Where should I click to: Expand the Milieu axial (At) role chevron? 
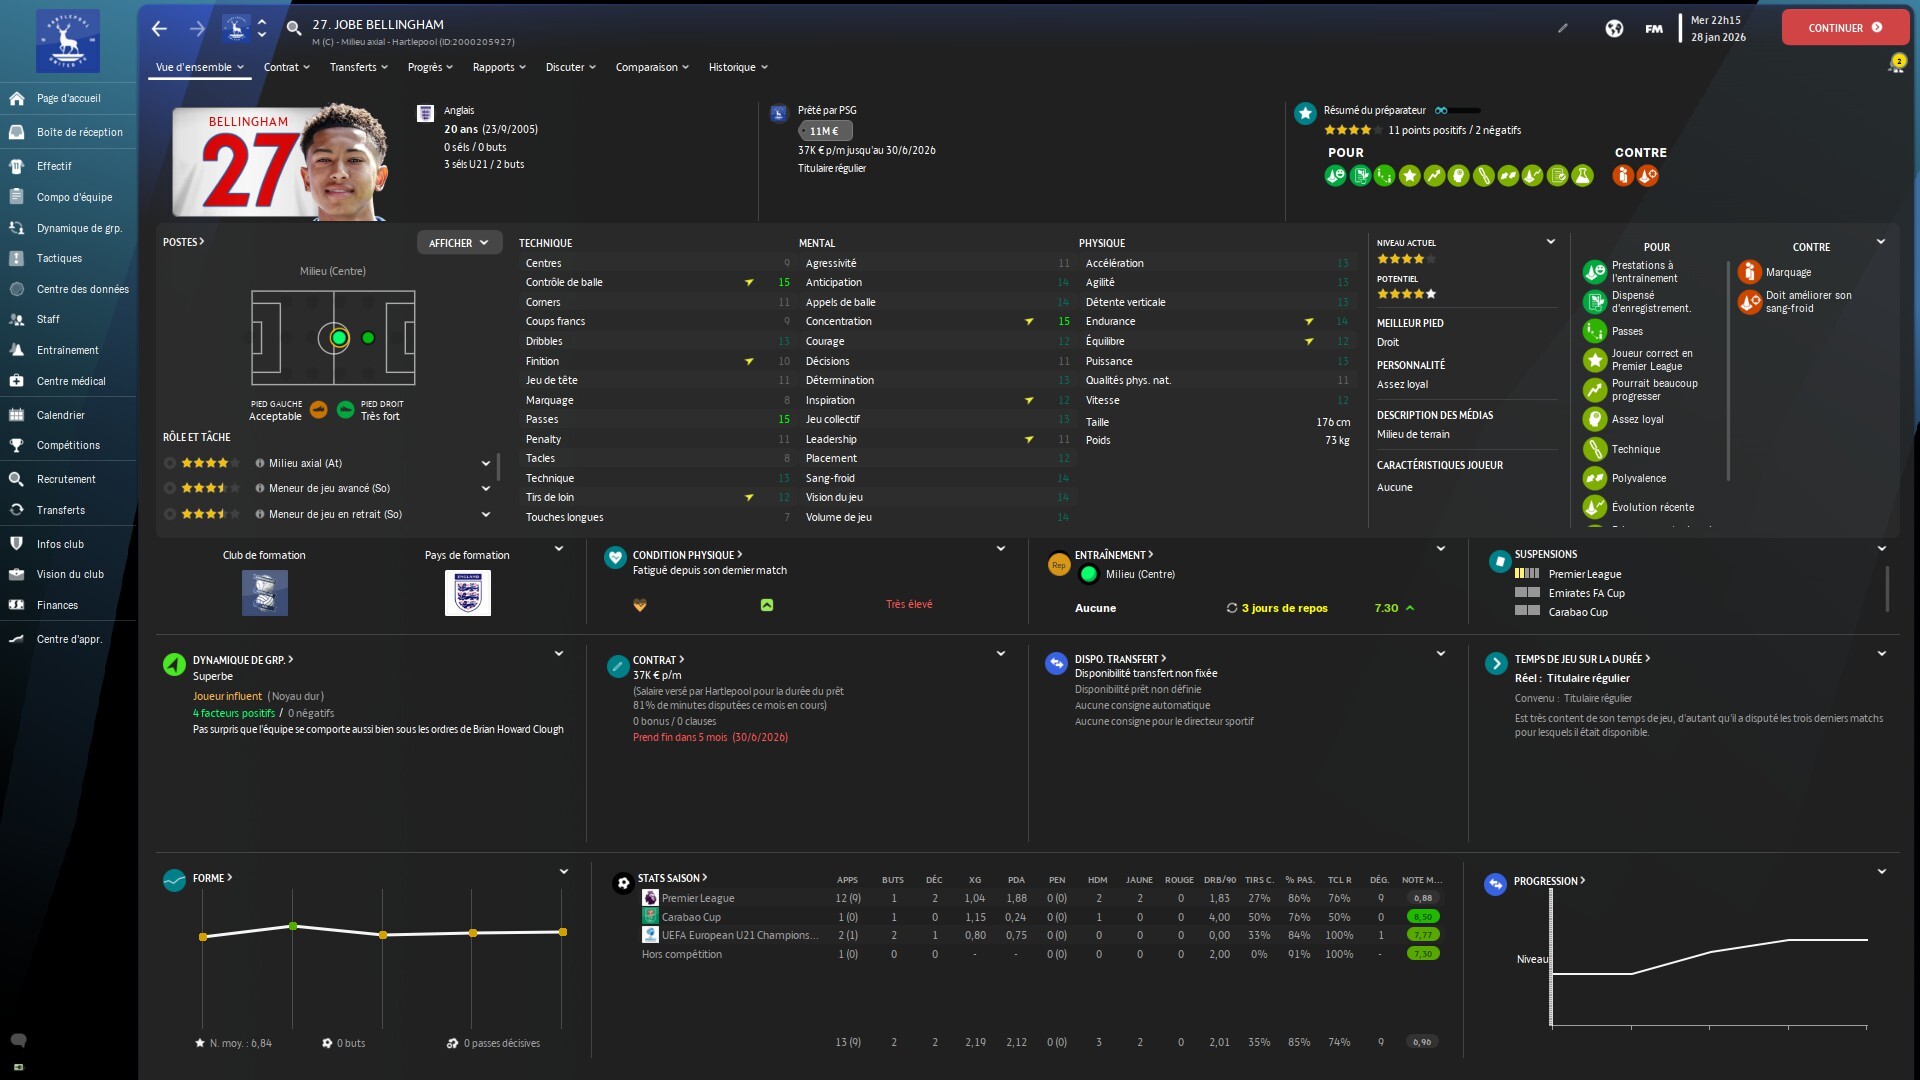click(486, 463)
